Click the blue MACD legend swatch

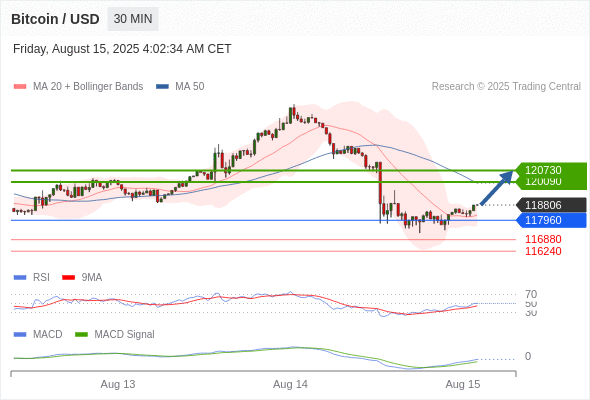[x=20, y=335]
